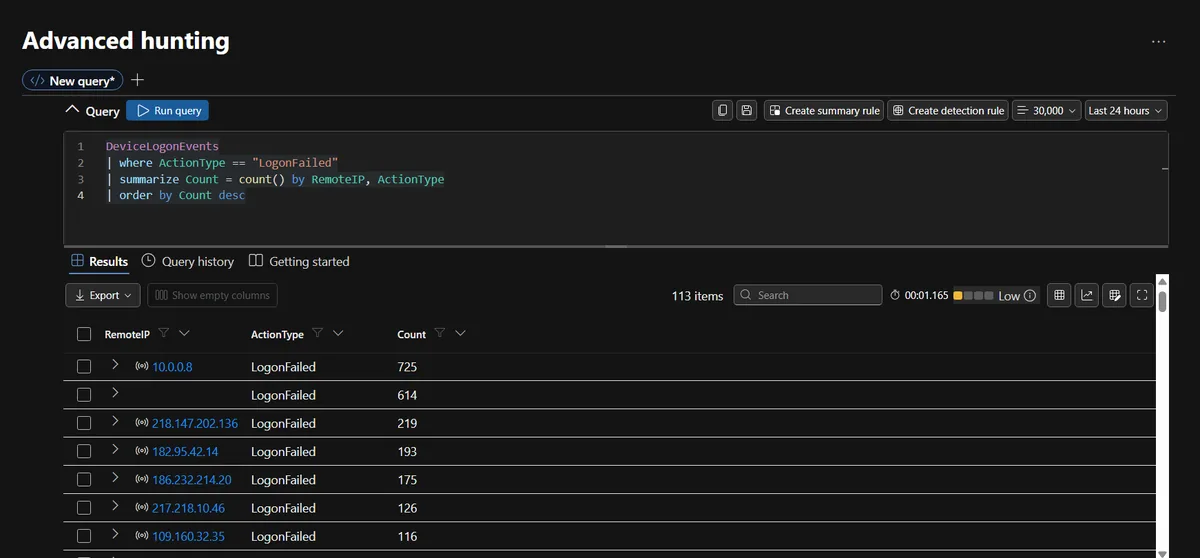Click the filter icon on ActionType column

click(x=317, y=334)
